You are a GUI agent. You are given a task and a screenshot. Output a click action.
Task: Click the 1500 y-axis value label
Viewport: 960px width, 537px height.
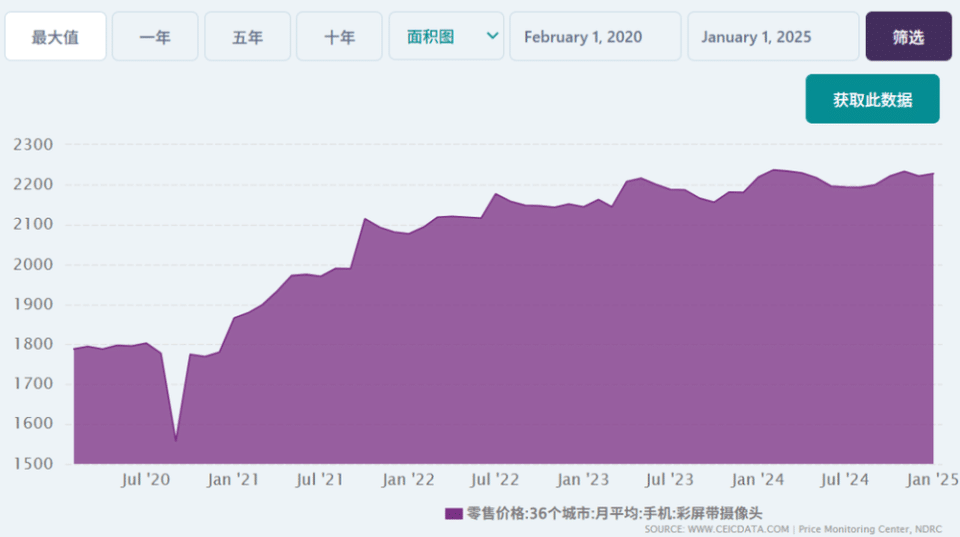[32, 464]
